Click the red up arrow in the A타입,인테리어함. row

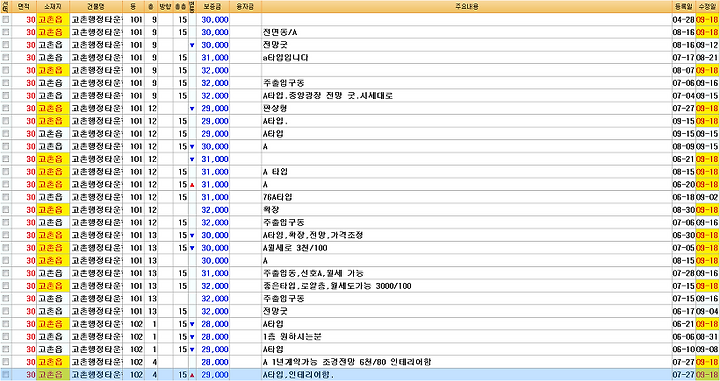pyautogui.click(x=192, y=375)
